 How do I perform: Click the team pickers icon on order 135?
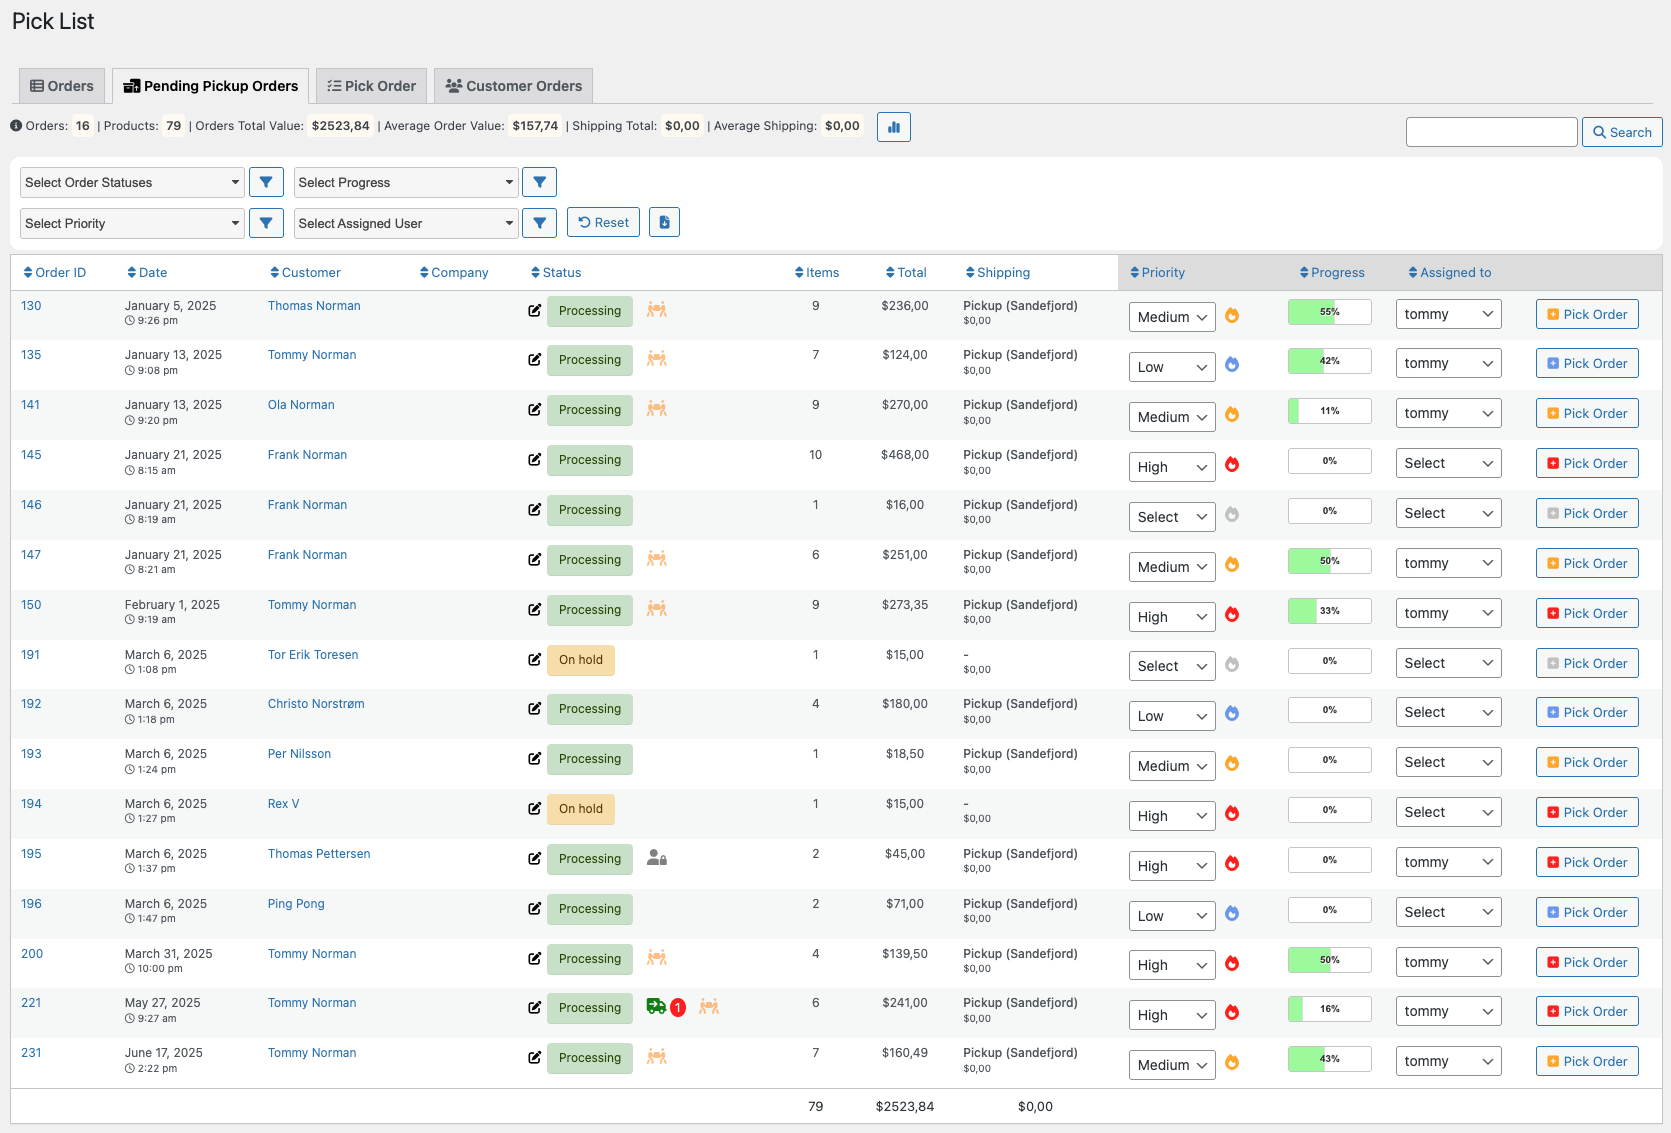(656, 359)
